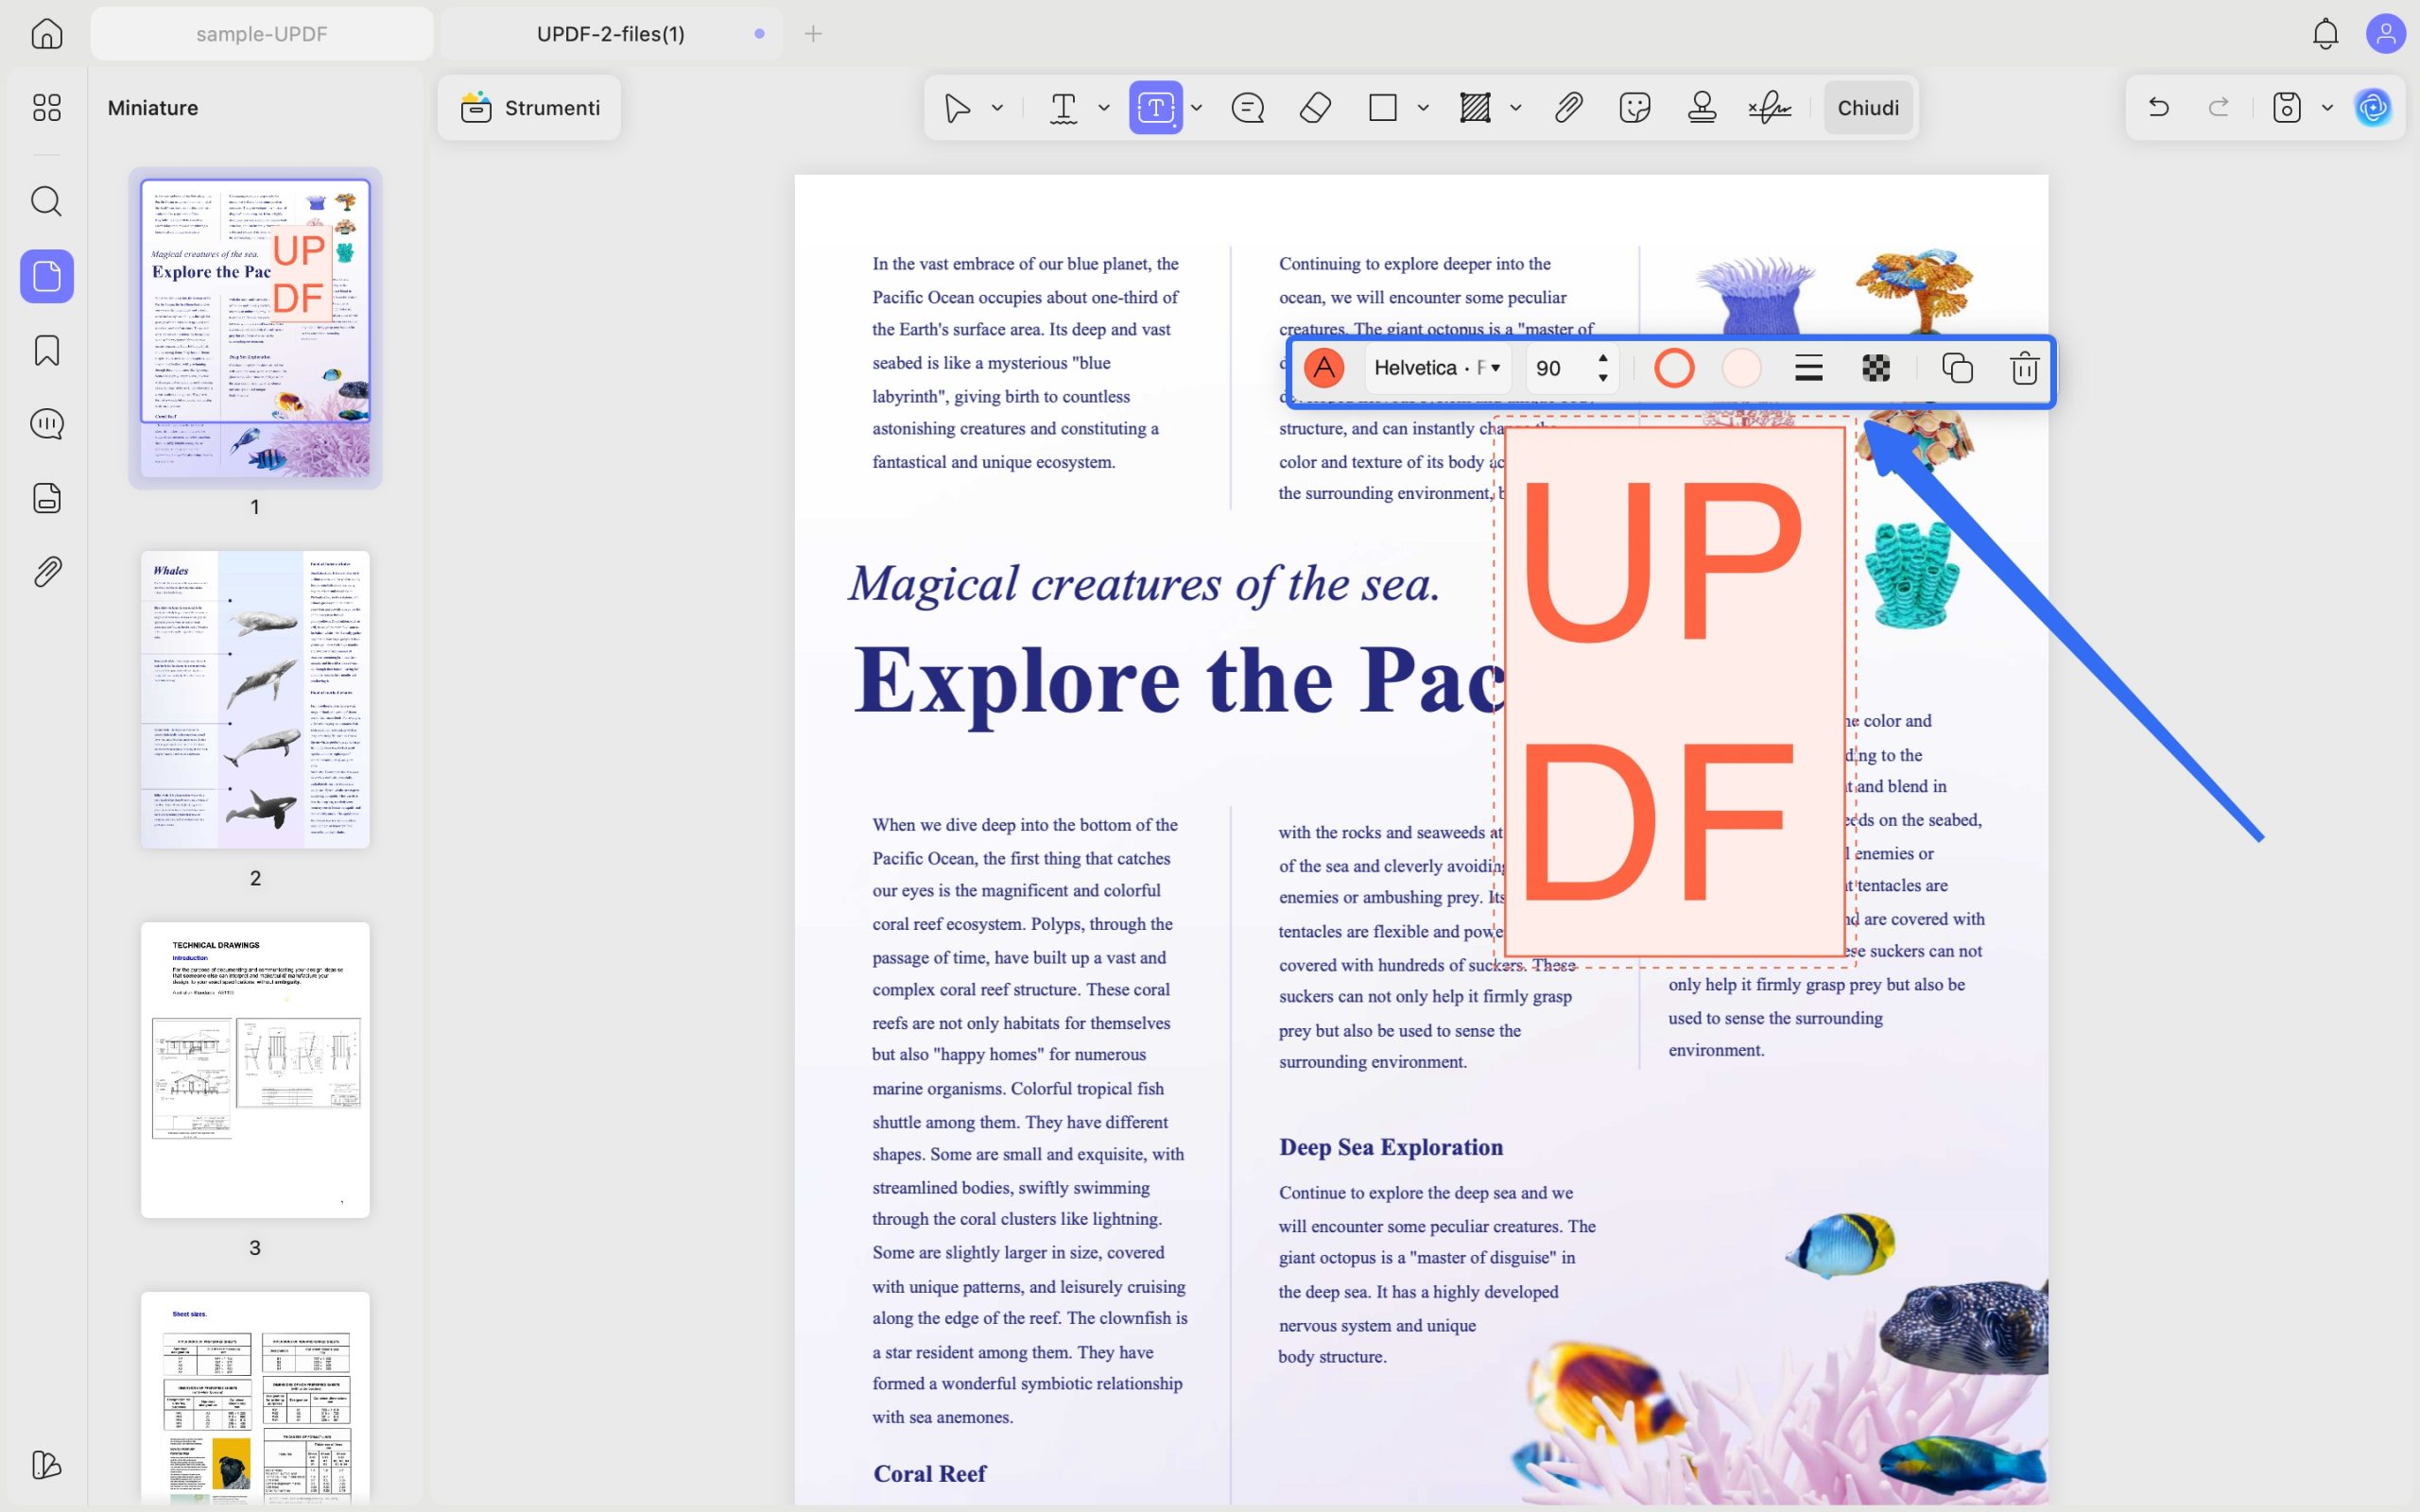This screenshot has height=1512, width=2420.
Task: Expand the pointer tool dropdown arrow
Action: coord(997,107)
